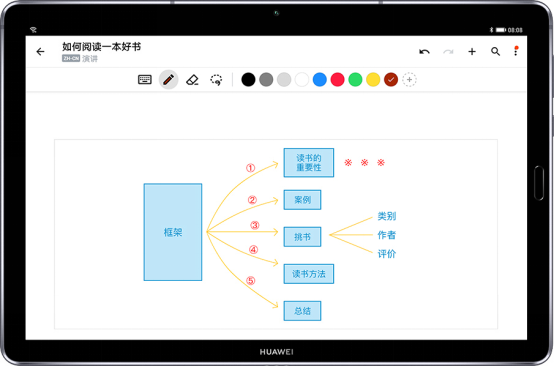
Task: Pick the white pen color
Action: point(302,79)
